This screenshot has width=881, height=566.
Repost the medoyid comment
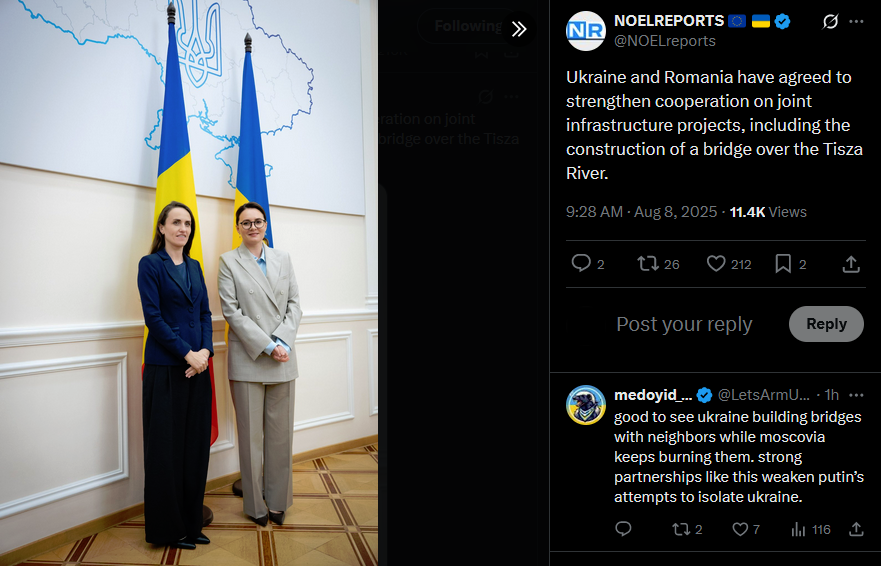pyautogui.click(x=687, y=529)
